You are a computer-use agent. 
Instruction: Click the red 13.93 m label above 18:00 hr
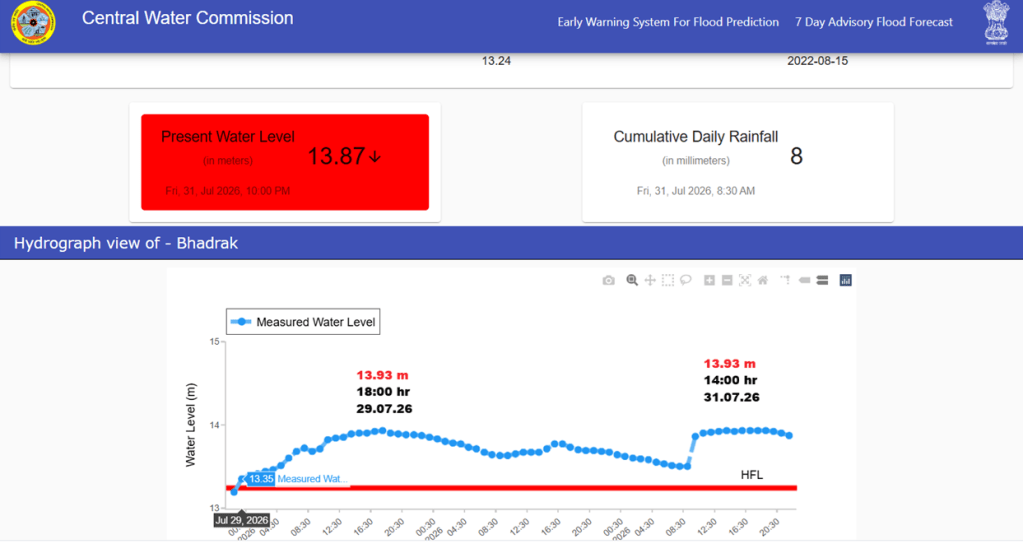pyautogui.click(x=382, y=375)
